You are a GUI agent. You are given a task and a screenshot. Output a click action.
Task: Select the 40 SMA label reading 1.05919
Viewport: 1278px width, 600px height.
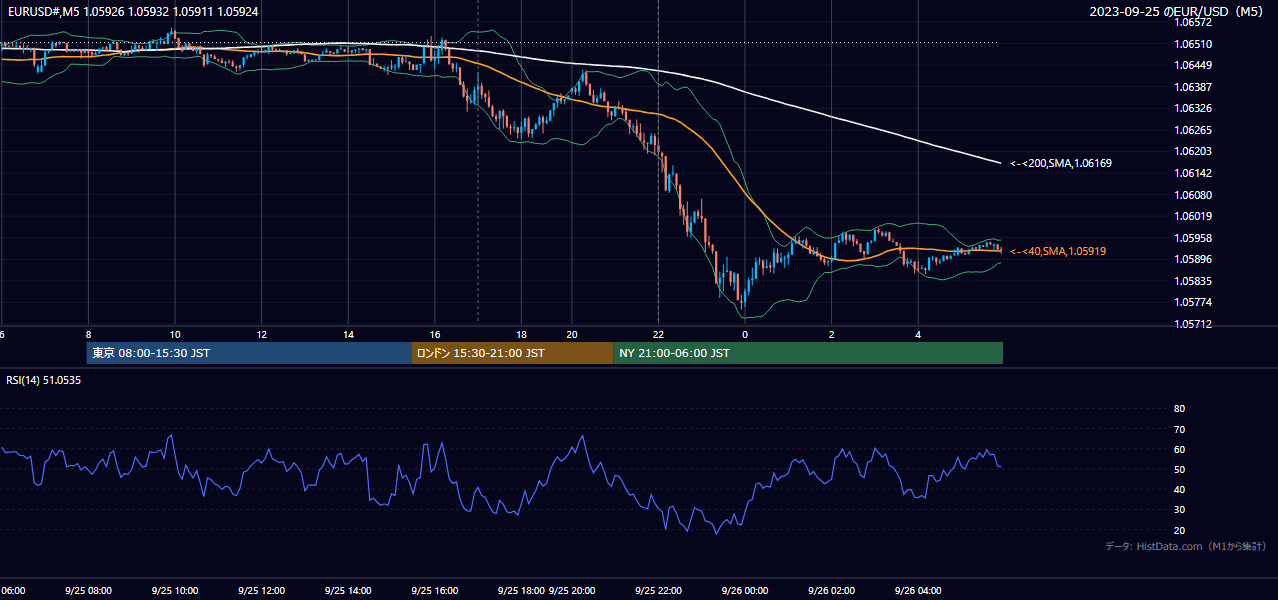pos(1057,251)
